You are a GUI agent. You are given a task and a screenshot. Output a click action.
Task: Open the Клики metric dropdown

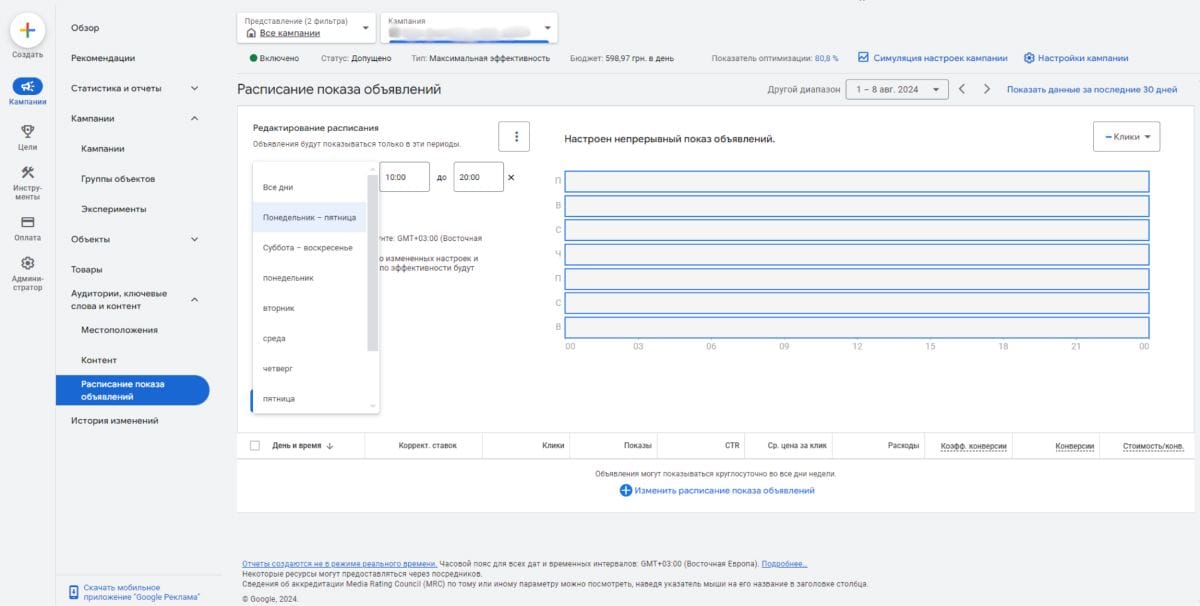[1126, 137]
